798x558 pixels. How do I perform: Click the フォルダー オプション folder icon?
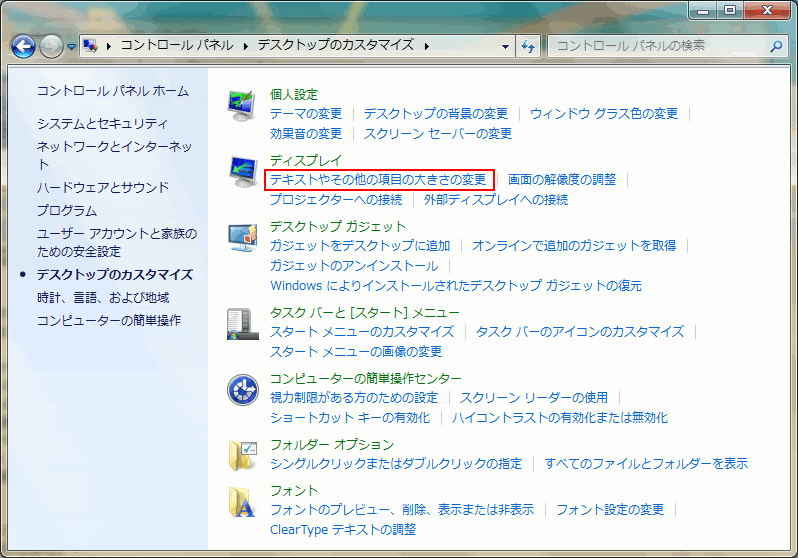point(243,455)
